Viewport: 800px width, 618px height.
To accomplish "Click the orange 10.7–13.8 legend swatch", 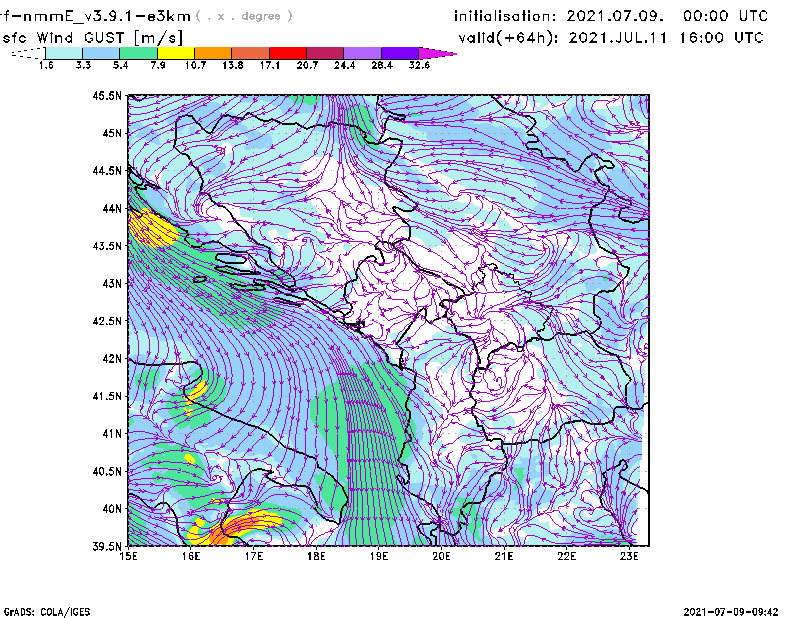I will pyautogui.click(x=213, y=53).
